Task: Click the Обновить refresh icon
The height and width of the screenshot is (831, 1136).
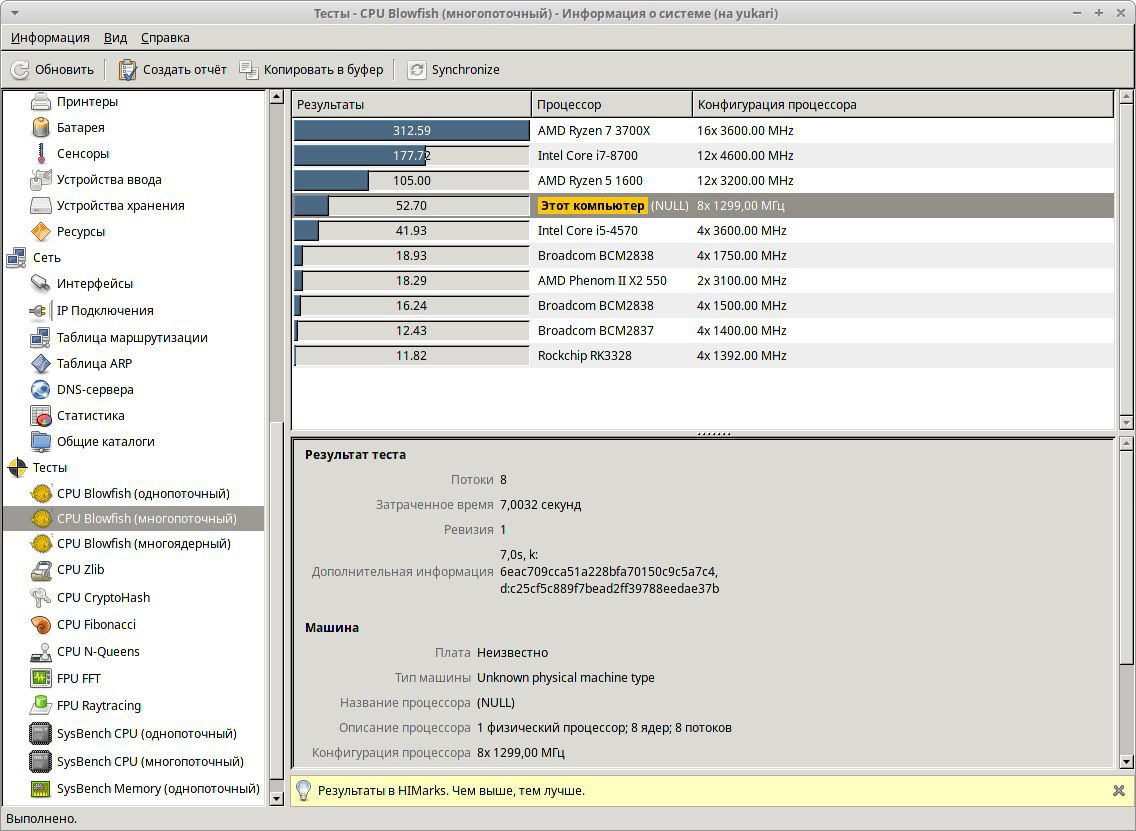Action: tap(20, 70)
